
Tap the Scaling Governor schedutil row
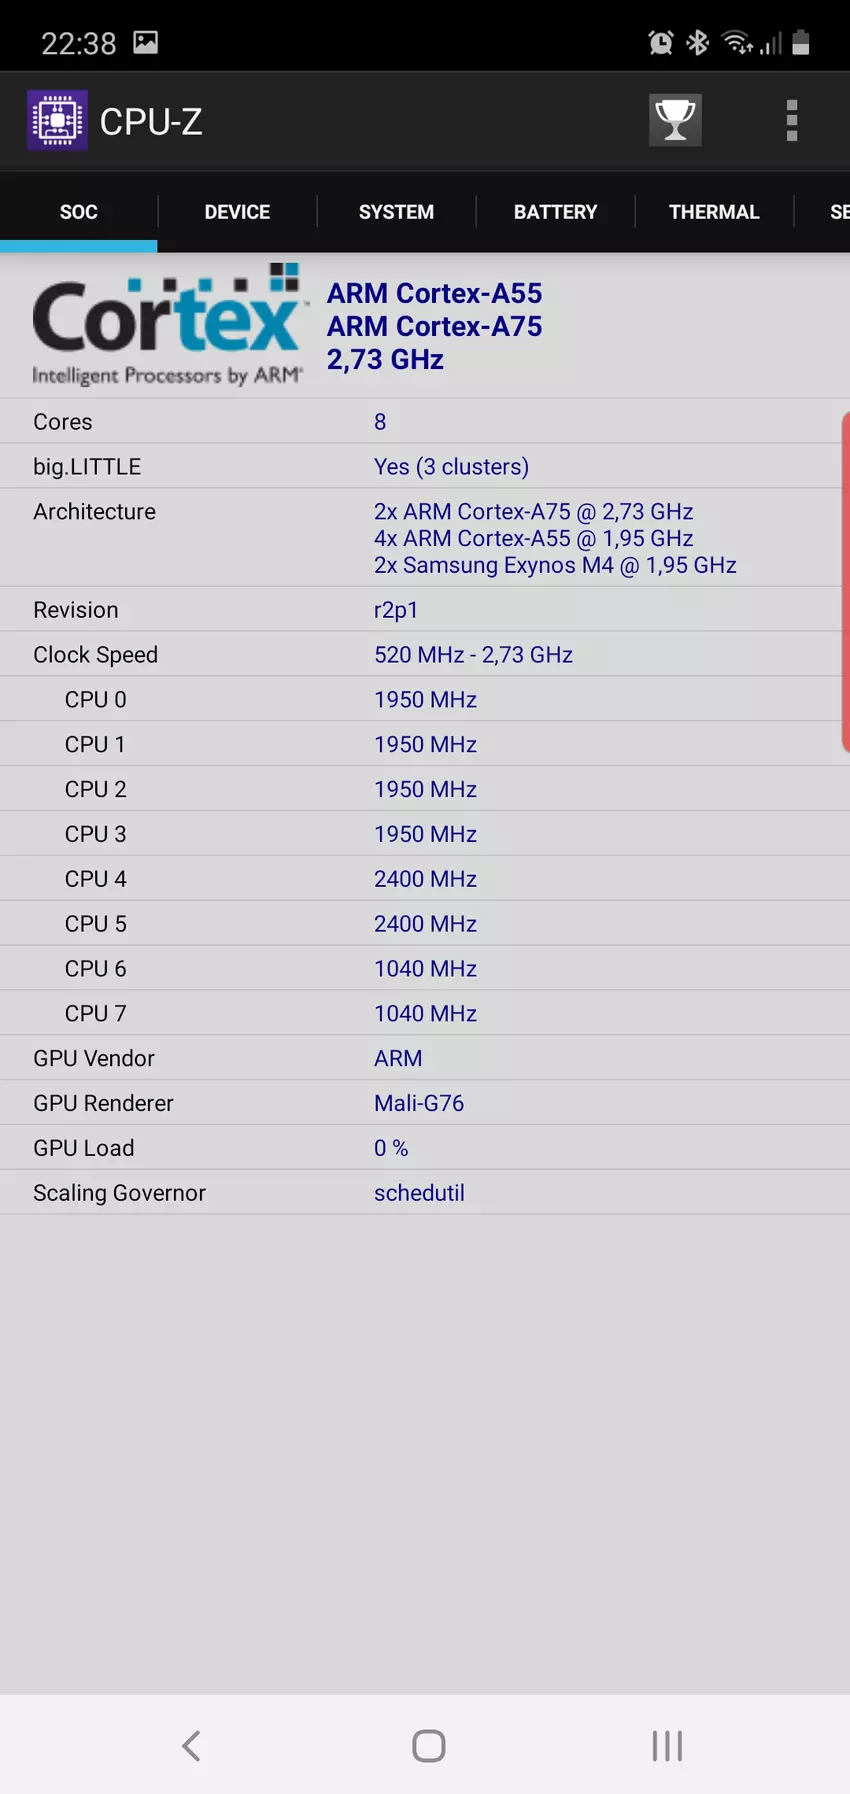point(420,1193)
